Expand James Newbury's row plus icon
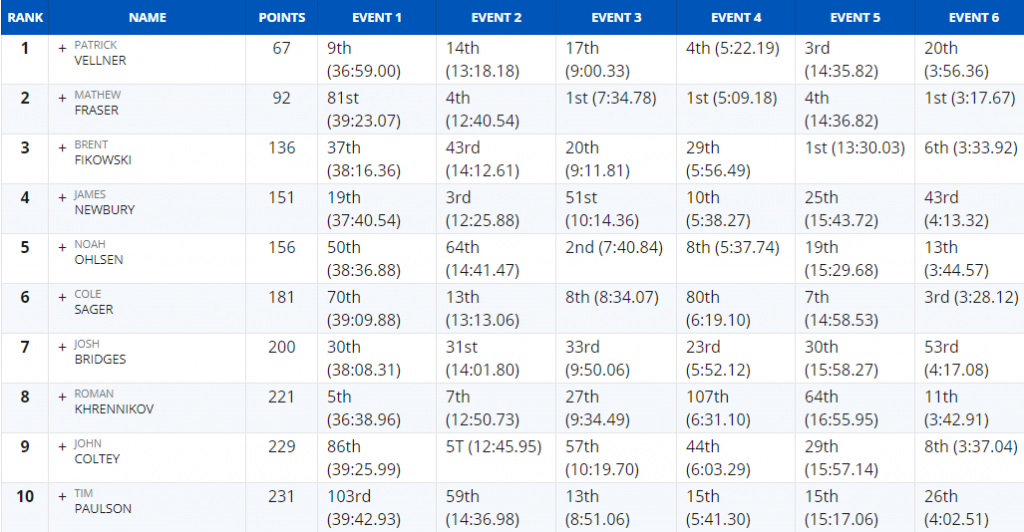This screenshot has width=1024, height=532. tap(63, 198)
